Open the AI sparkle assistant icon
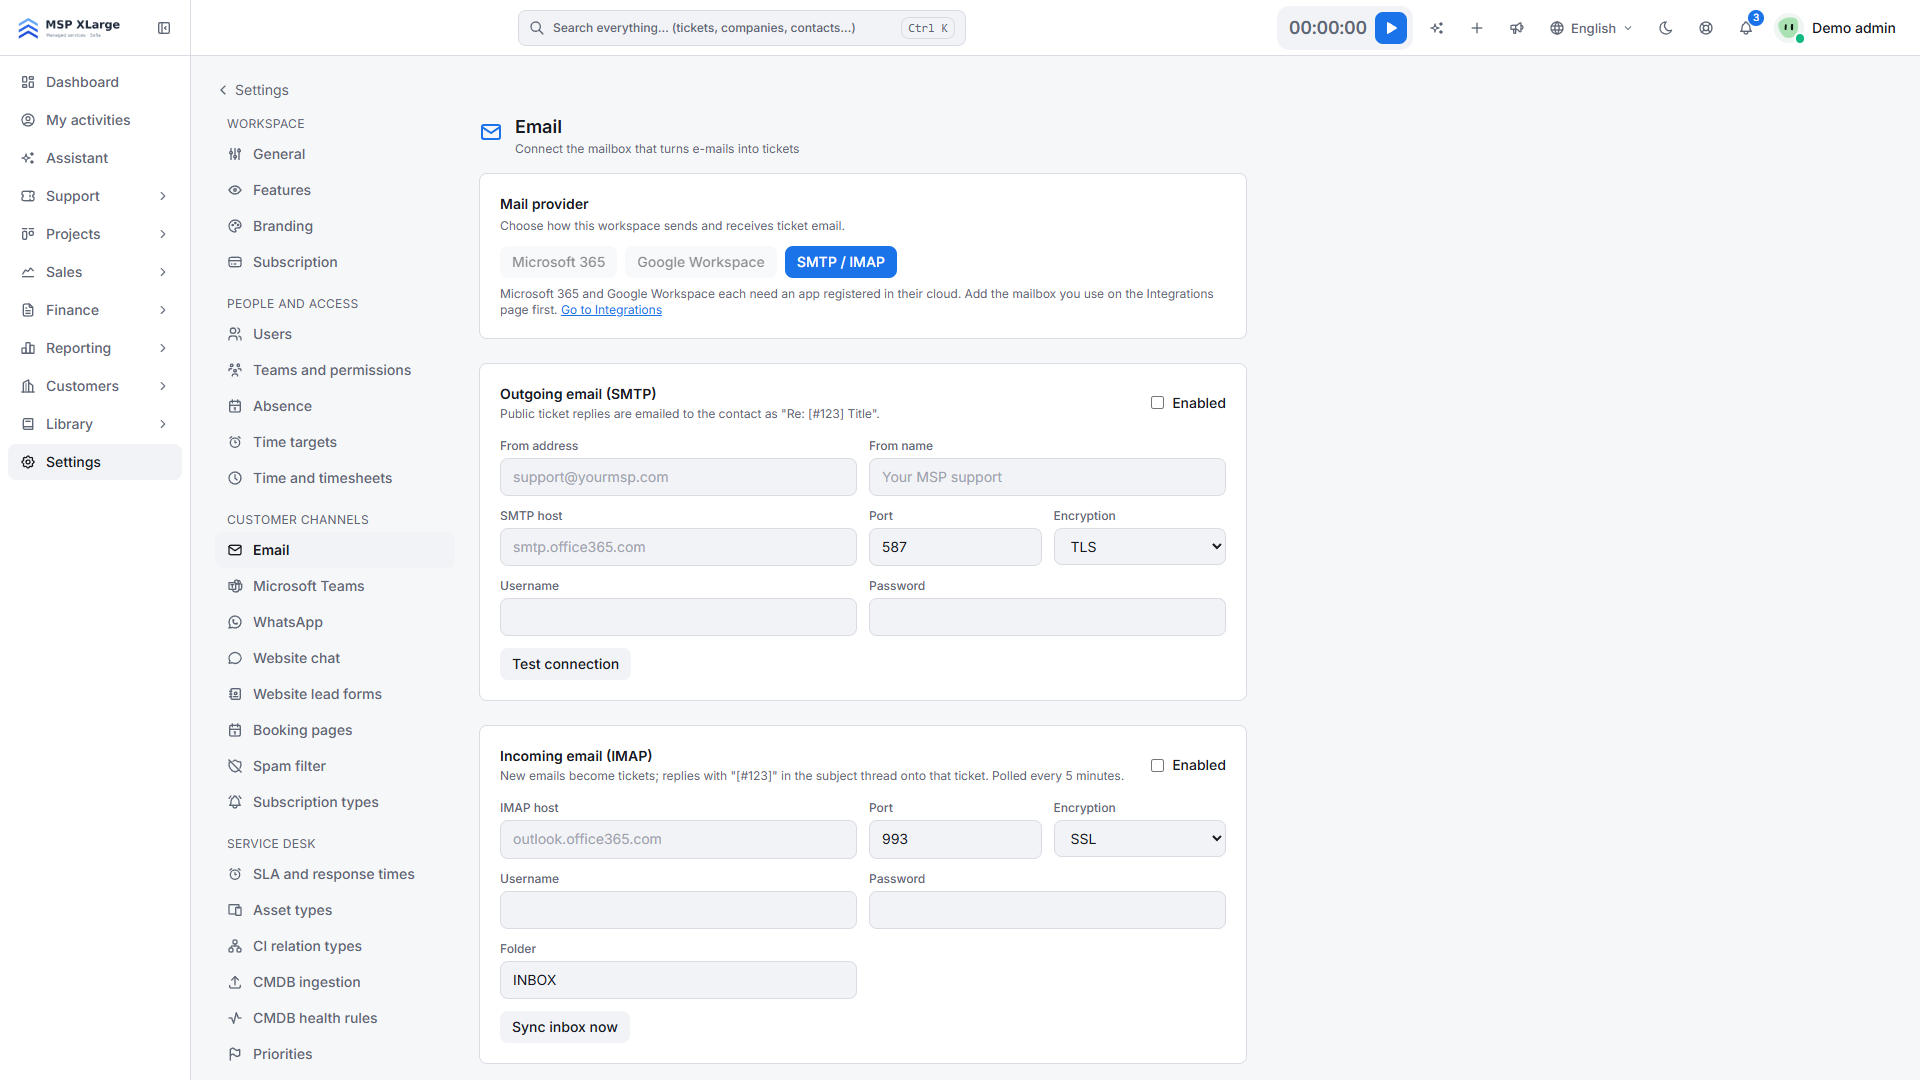1920x1080 pixels. tap(1437, 28)
